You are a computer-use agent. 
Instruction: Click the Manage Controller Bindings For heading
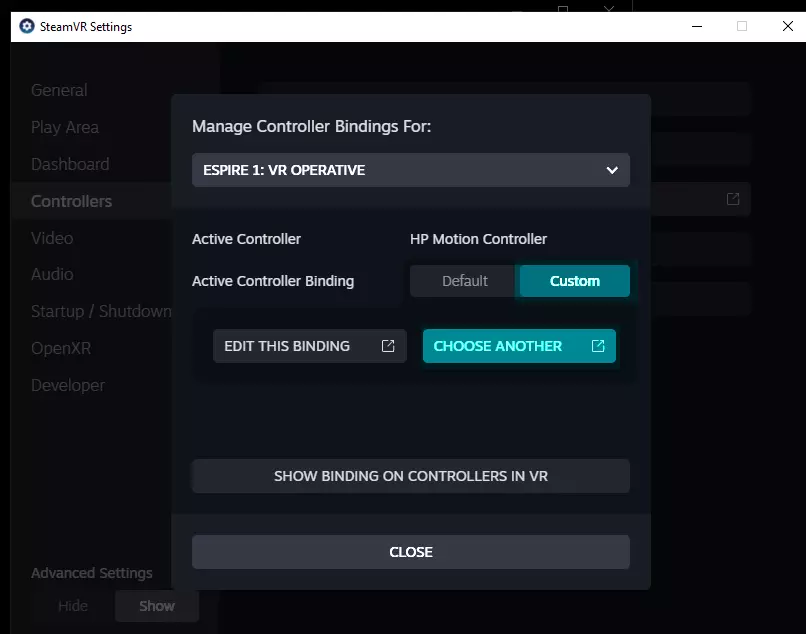pos(312,126)
